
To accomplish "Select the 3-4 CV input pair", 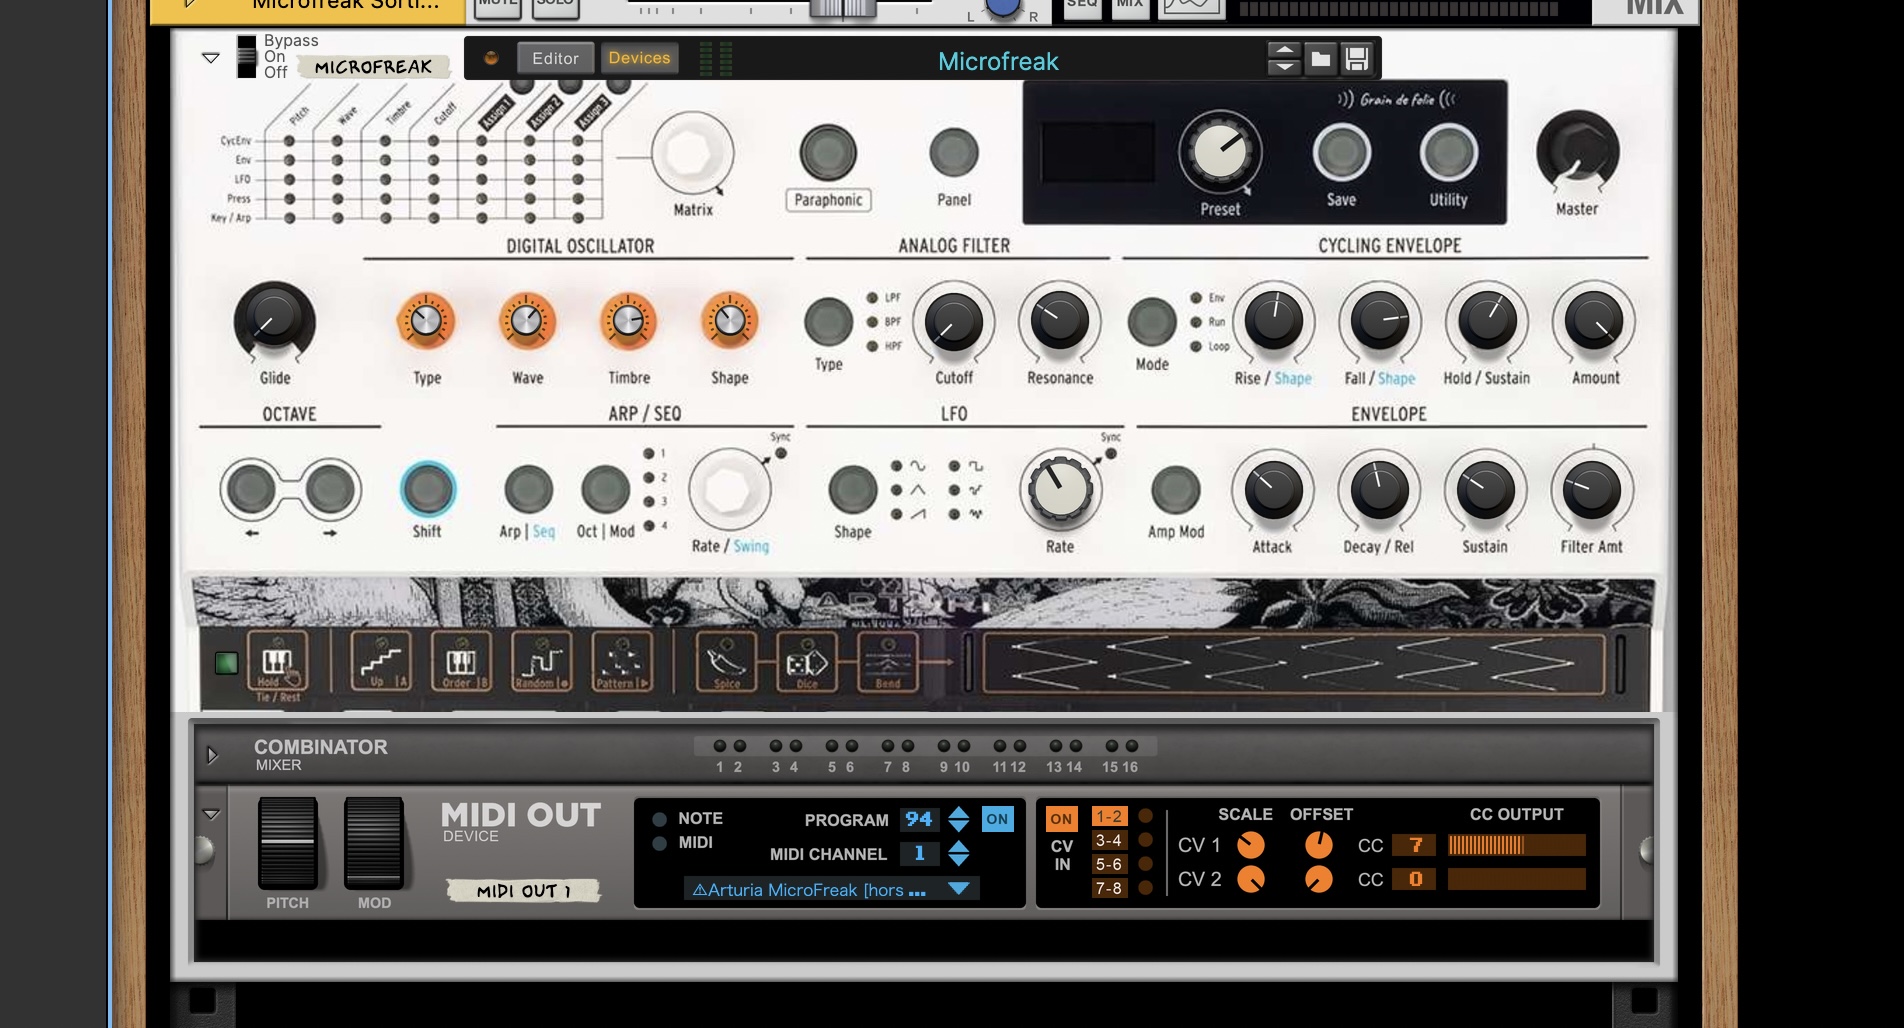I will [x=1109, y=840].
